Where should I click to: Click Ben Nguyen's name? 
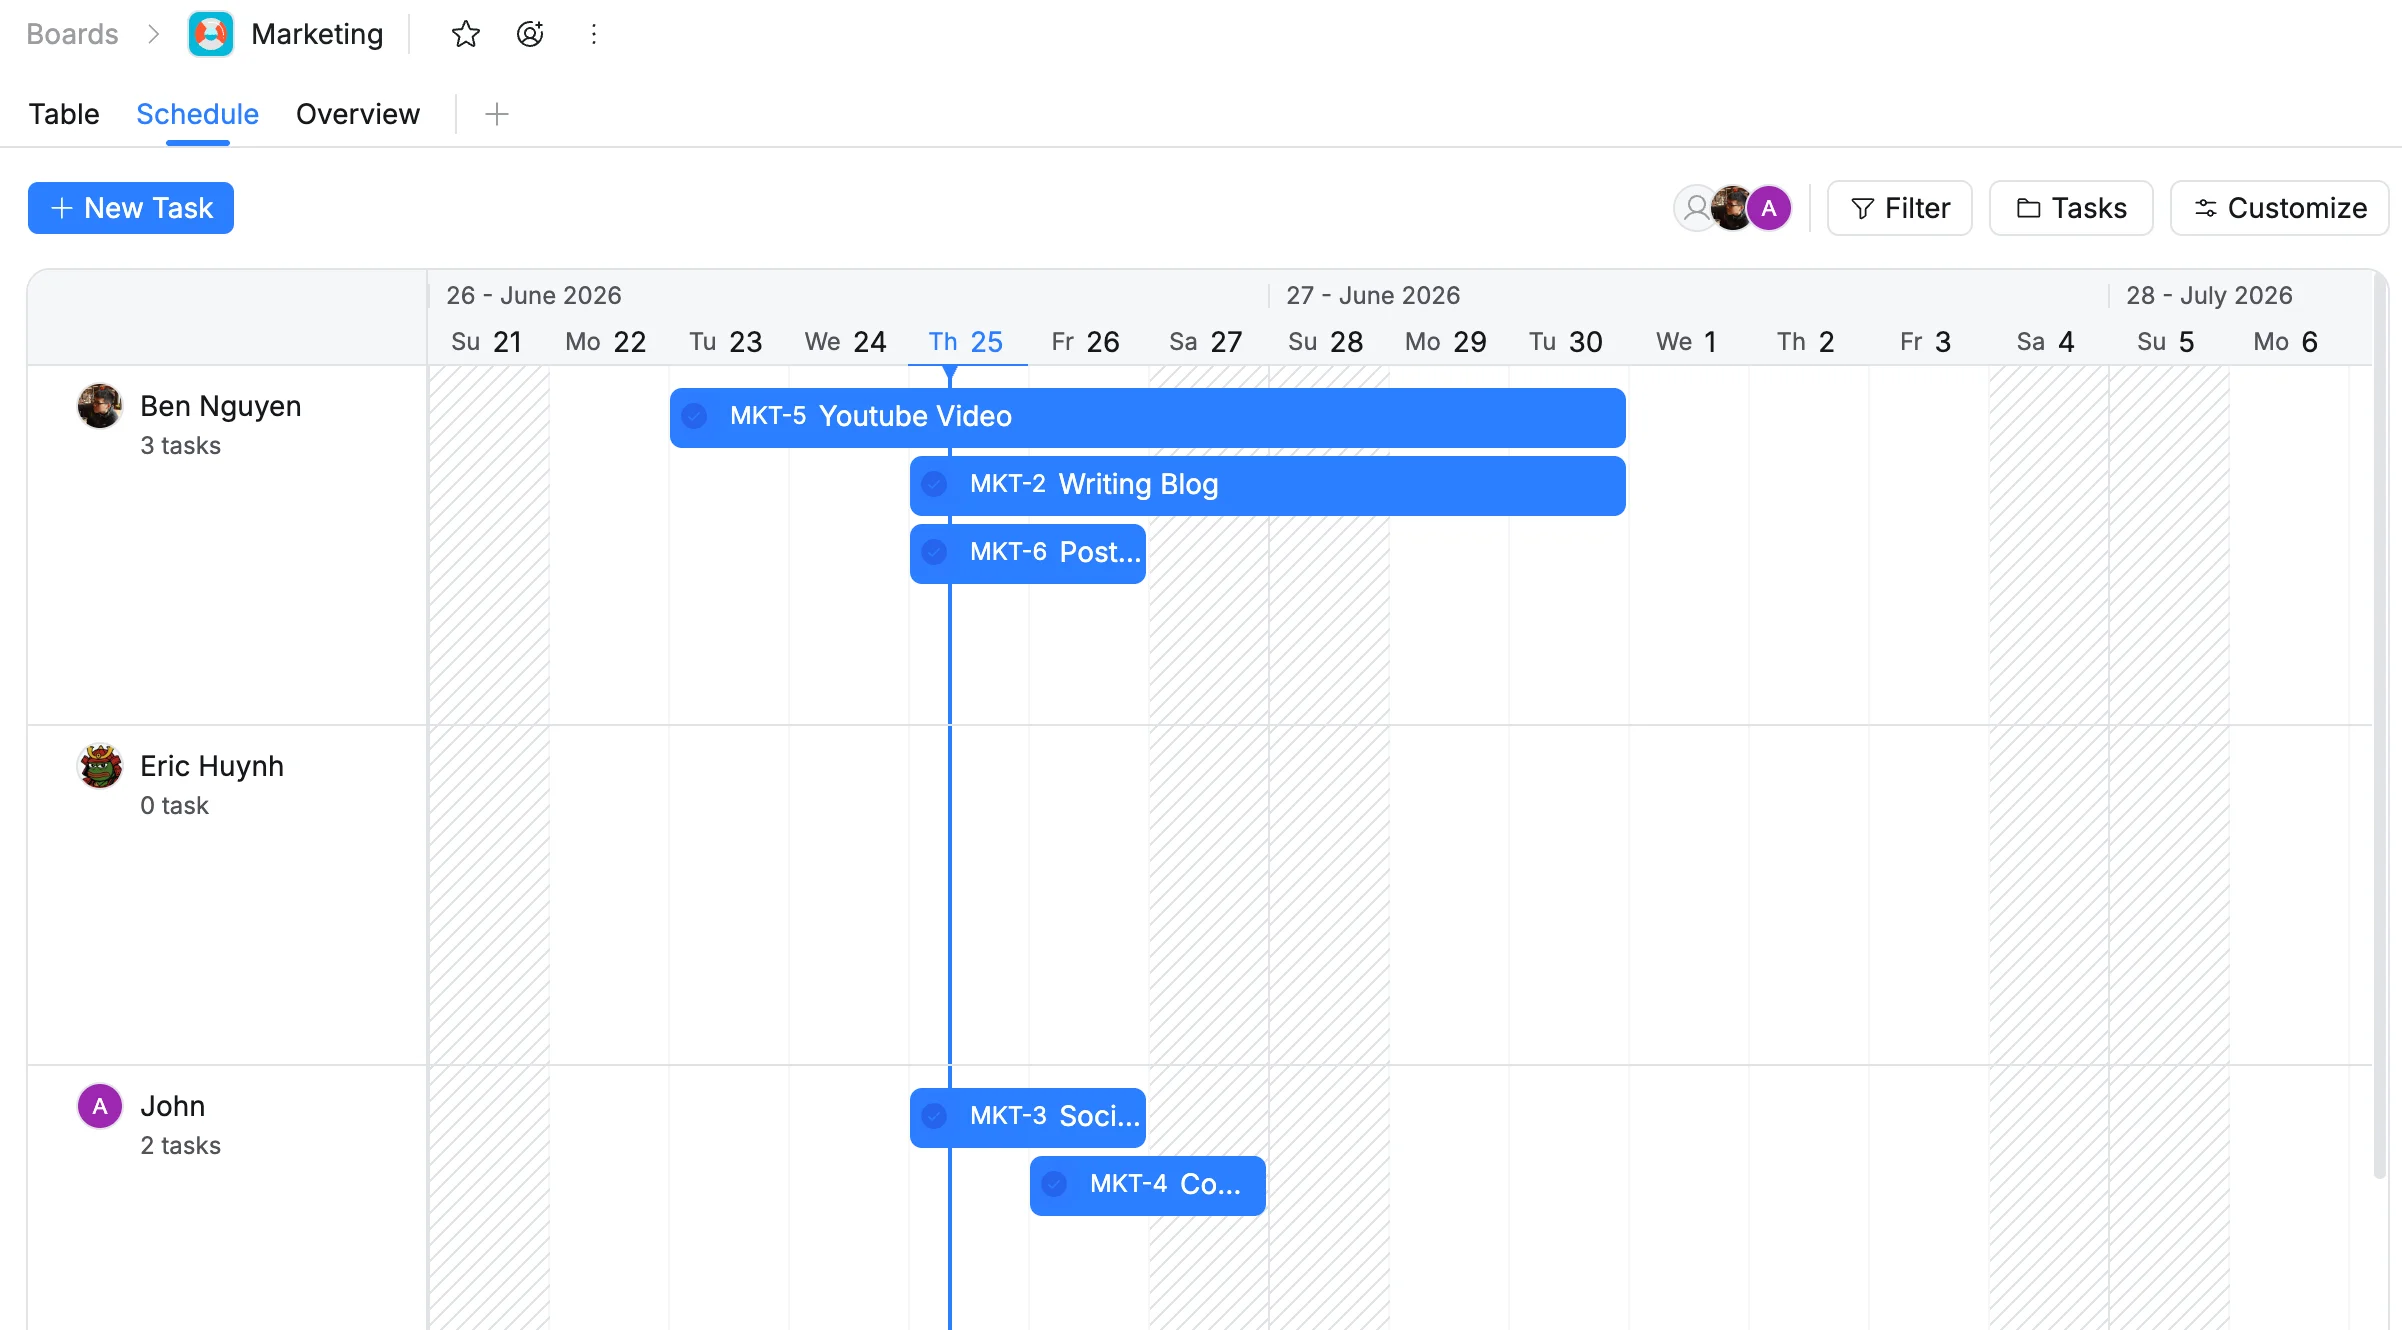click(x=221, y=406)
